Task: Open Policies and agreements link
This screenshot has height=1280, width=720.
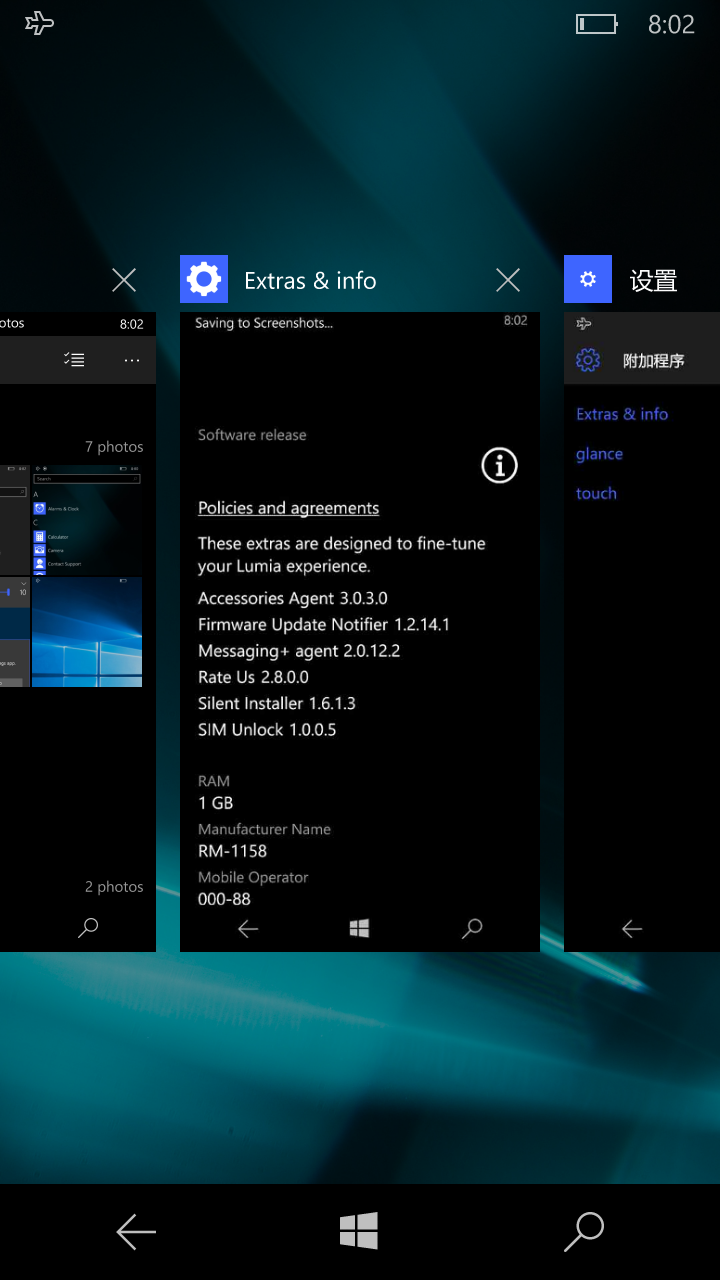Action: [x=288, y=508]
